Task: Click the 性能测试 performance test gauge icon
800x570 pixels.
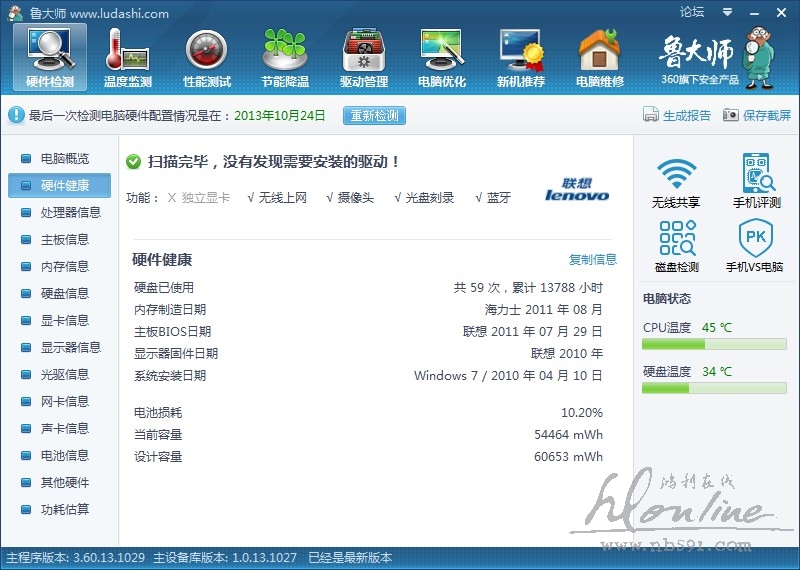Action: click(206, 56)
